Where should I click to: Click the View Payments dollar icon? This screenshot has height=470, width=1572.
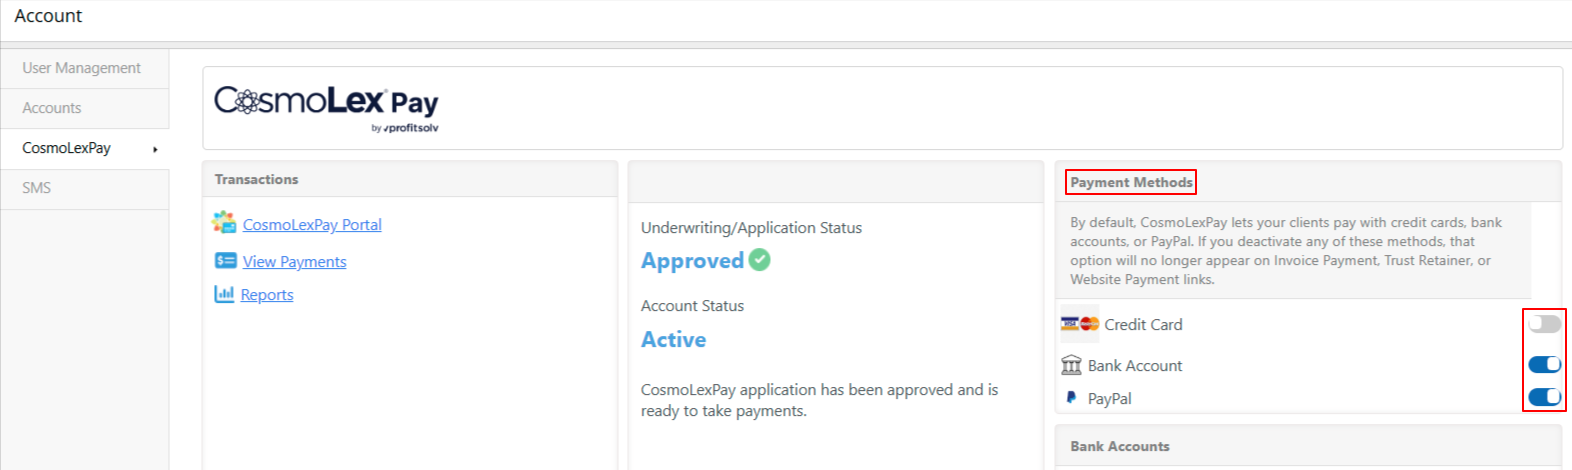(x=225, y=261)
